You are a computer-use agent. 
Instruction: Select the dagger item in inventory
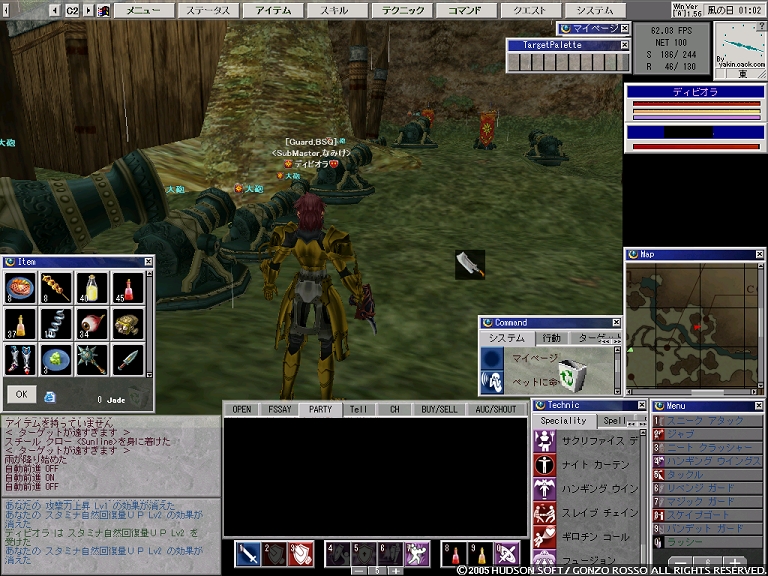pyautogui.click(x=128, y=360)
